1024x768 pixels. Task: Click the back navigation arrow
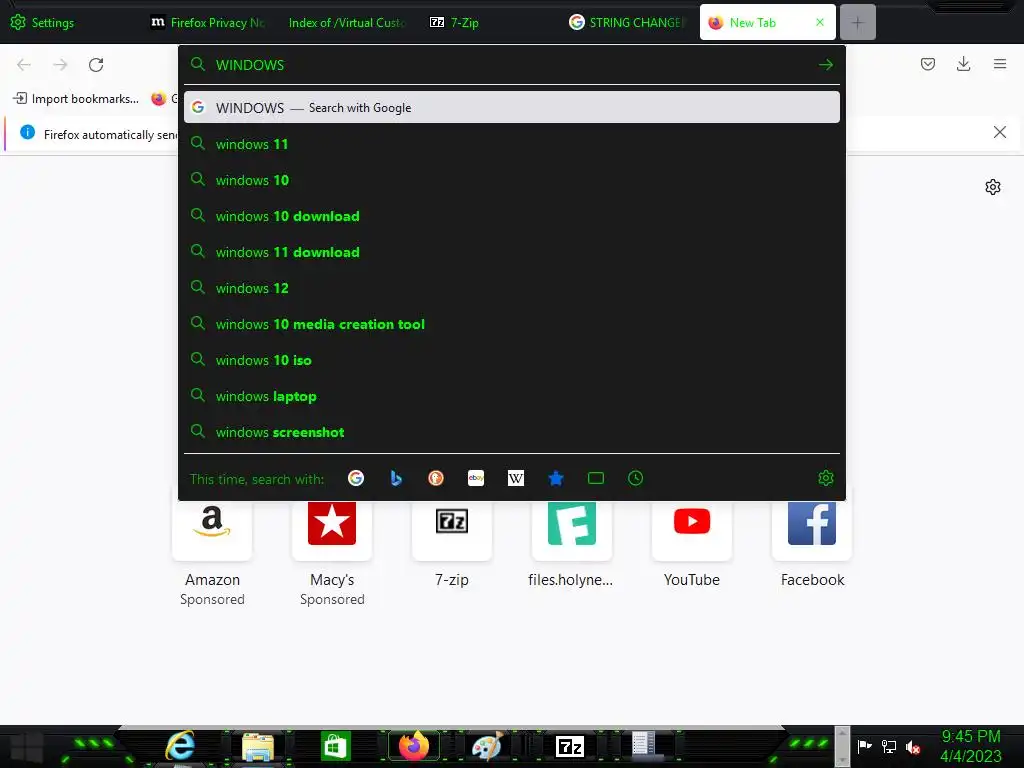(x=24, y=65)
